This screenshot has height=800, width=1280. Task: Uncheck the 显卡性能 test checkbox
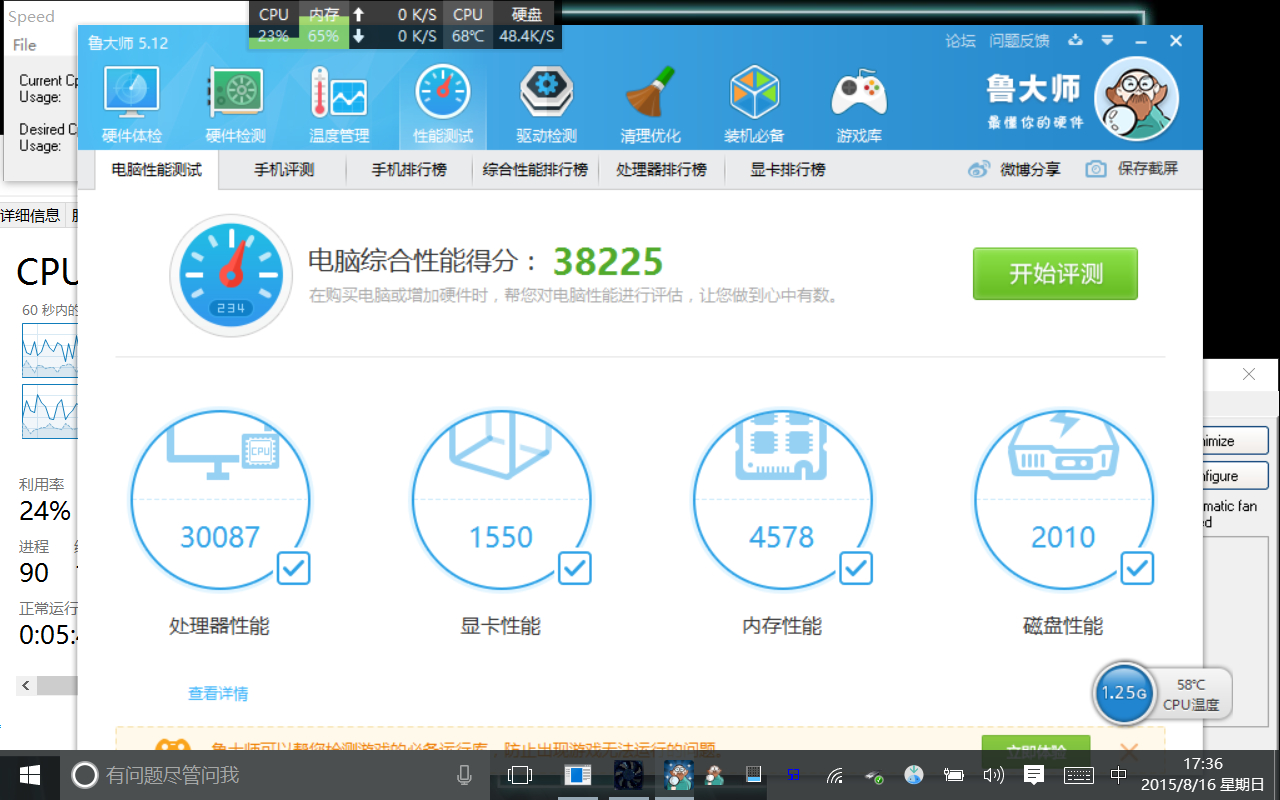point(574,568)
